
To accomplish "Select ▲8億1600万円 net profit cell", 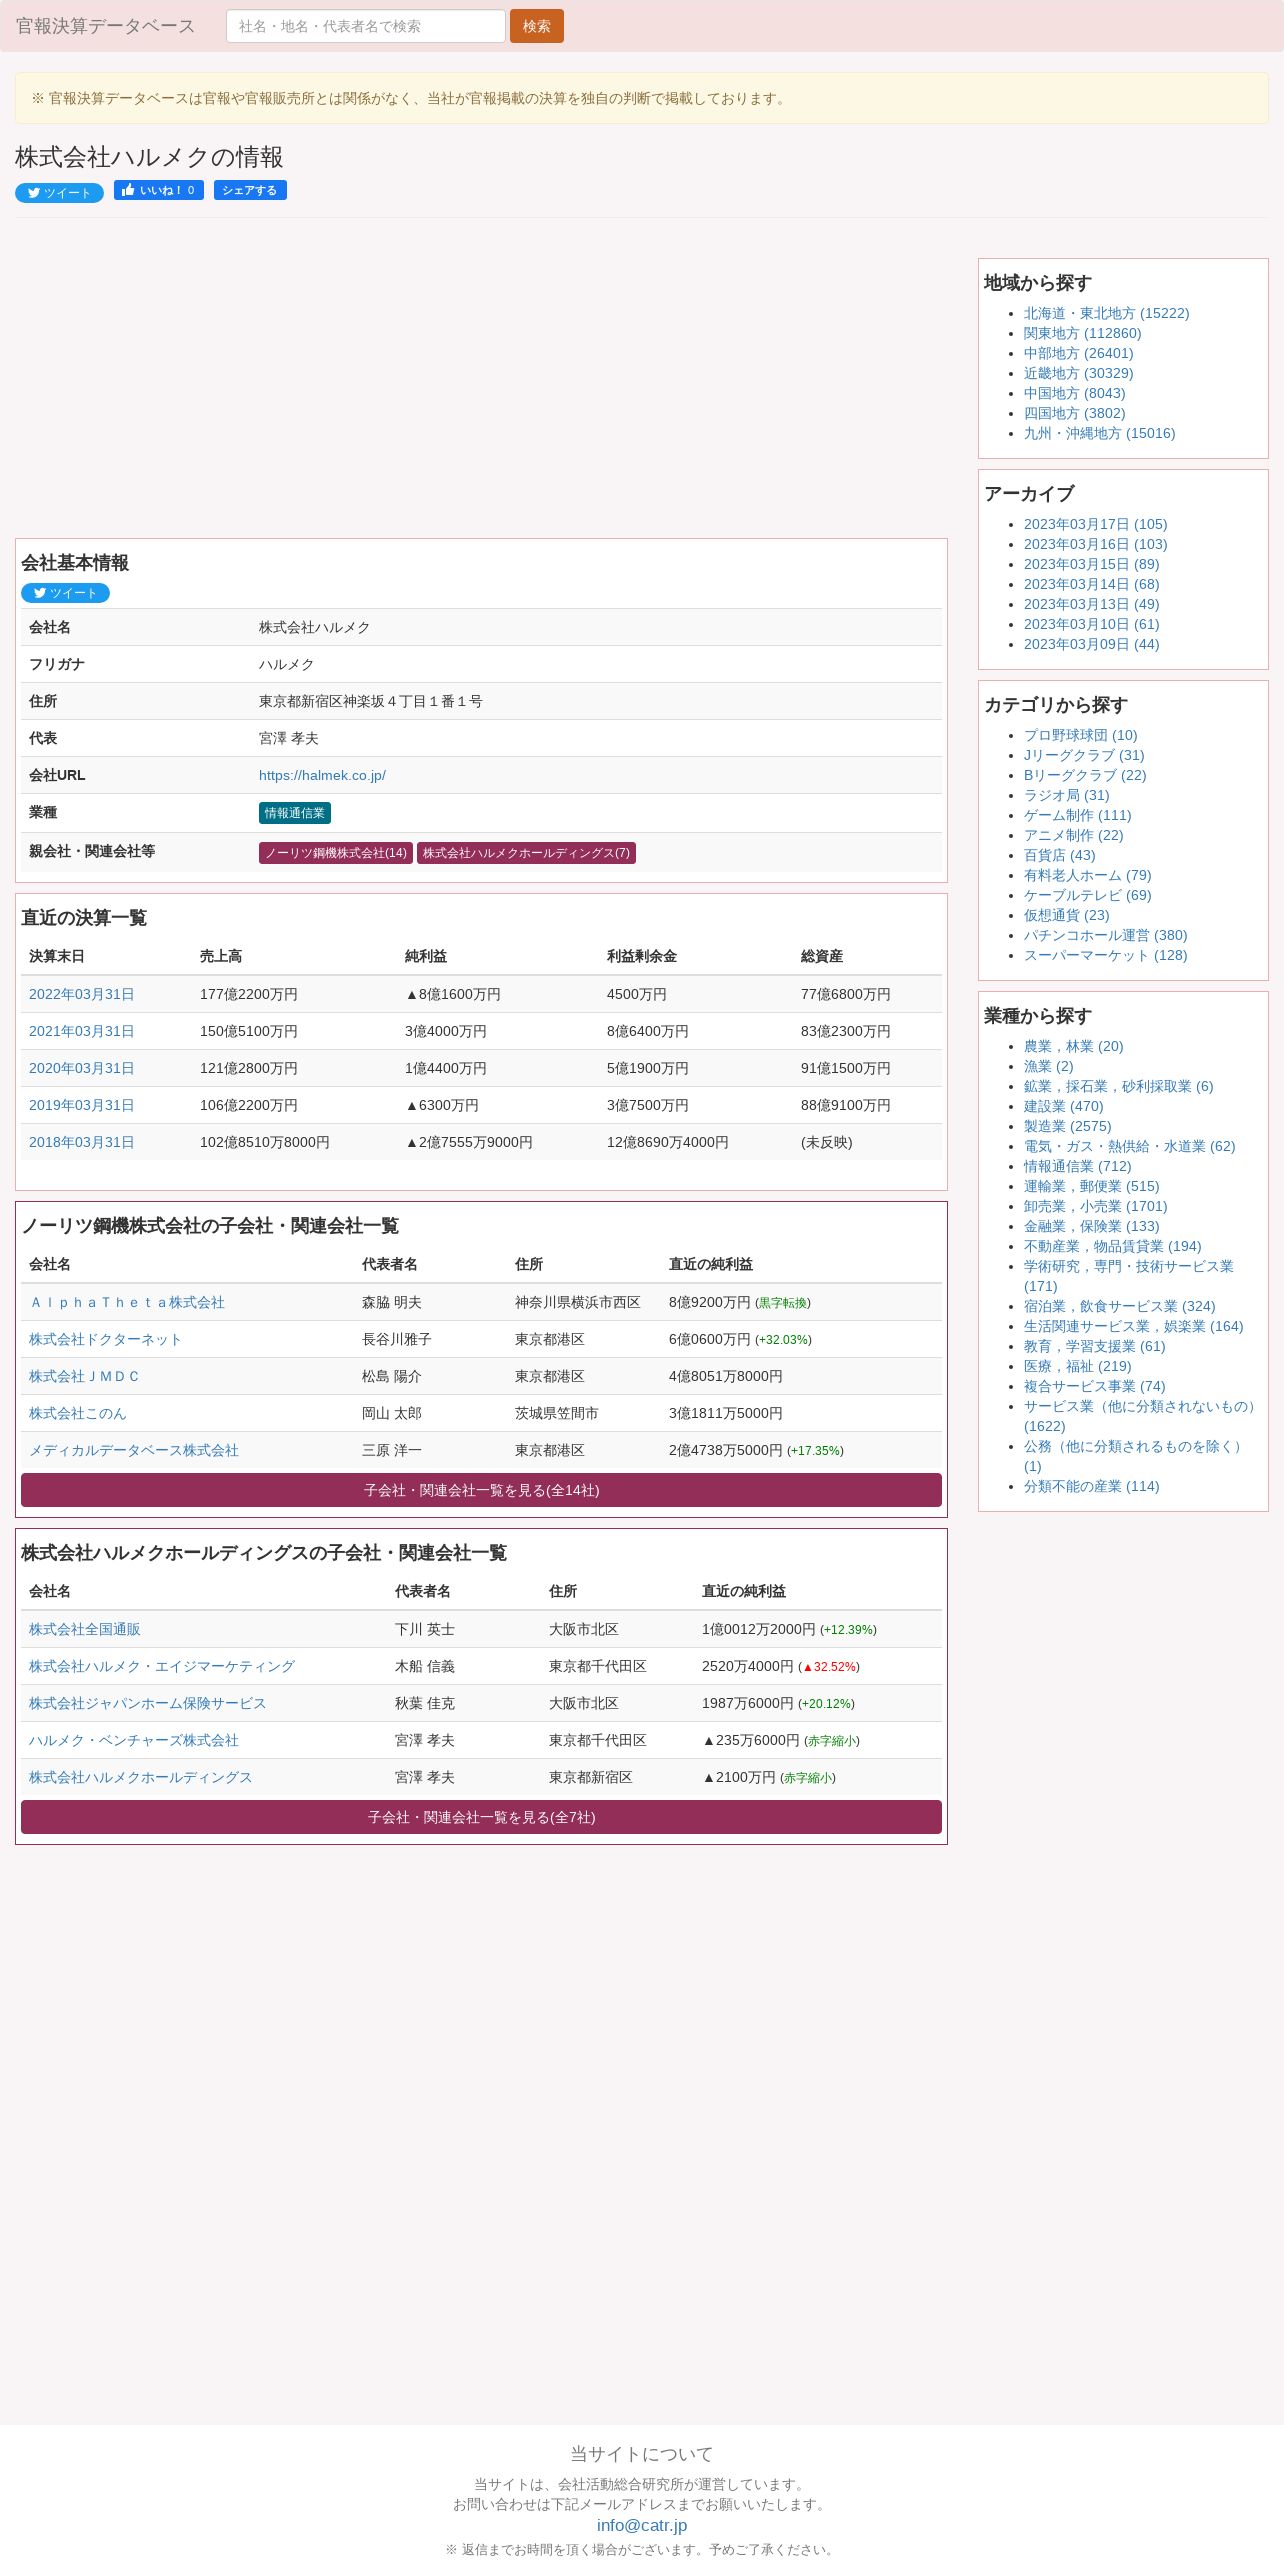I will point(453,994).
